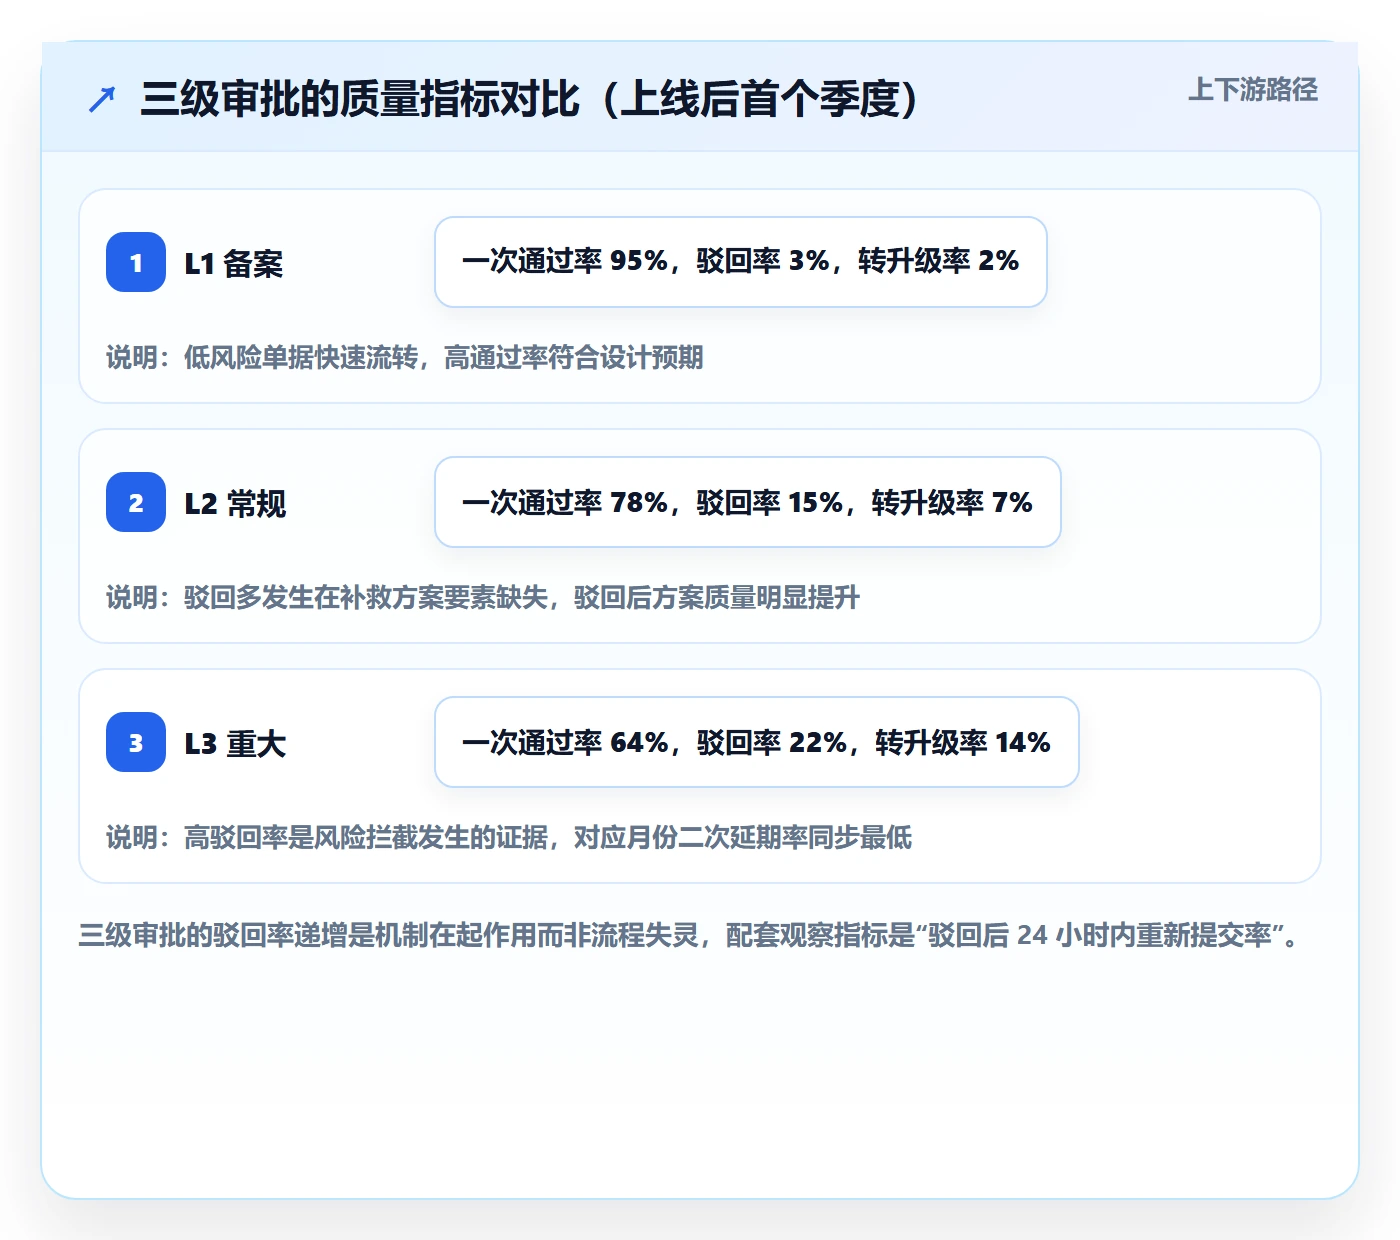The height and width of the screenshot is (1240, 1400).
Task: Click the summary sentence starting 三级审批的驳回率递增
Action: coord(689,935)
